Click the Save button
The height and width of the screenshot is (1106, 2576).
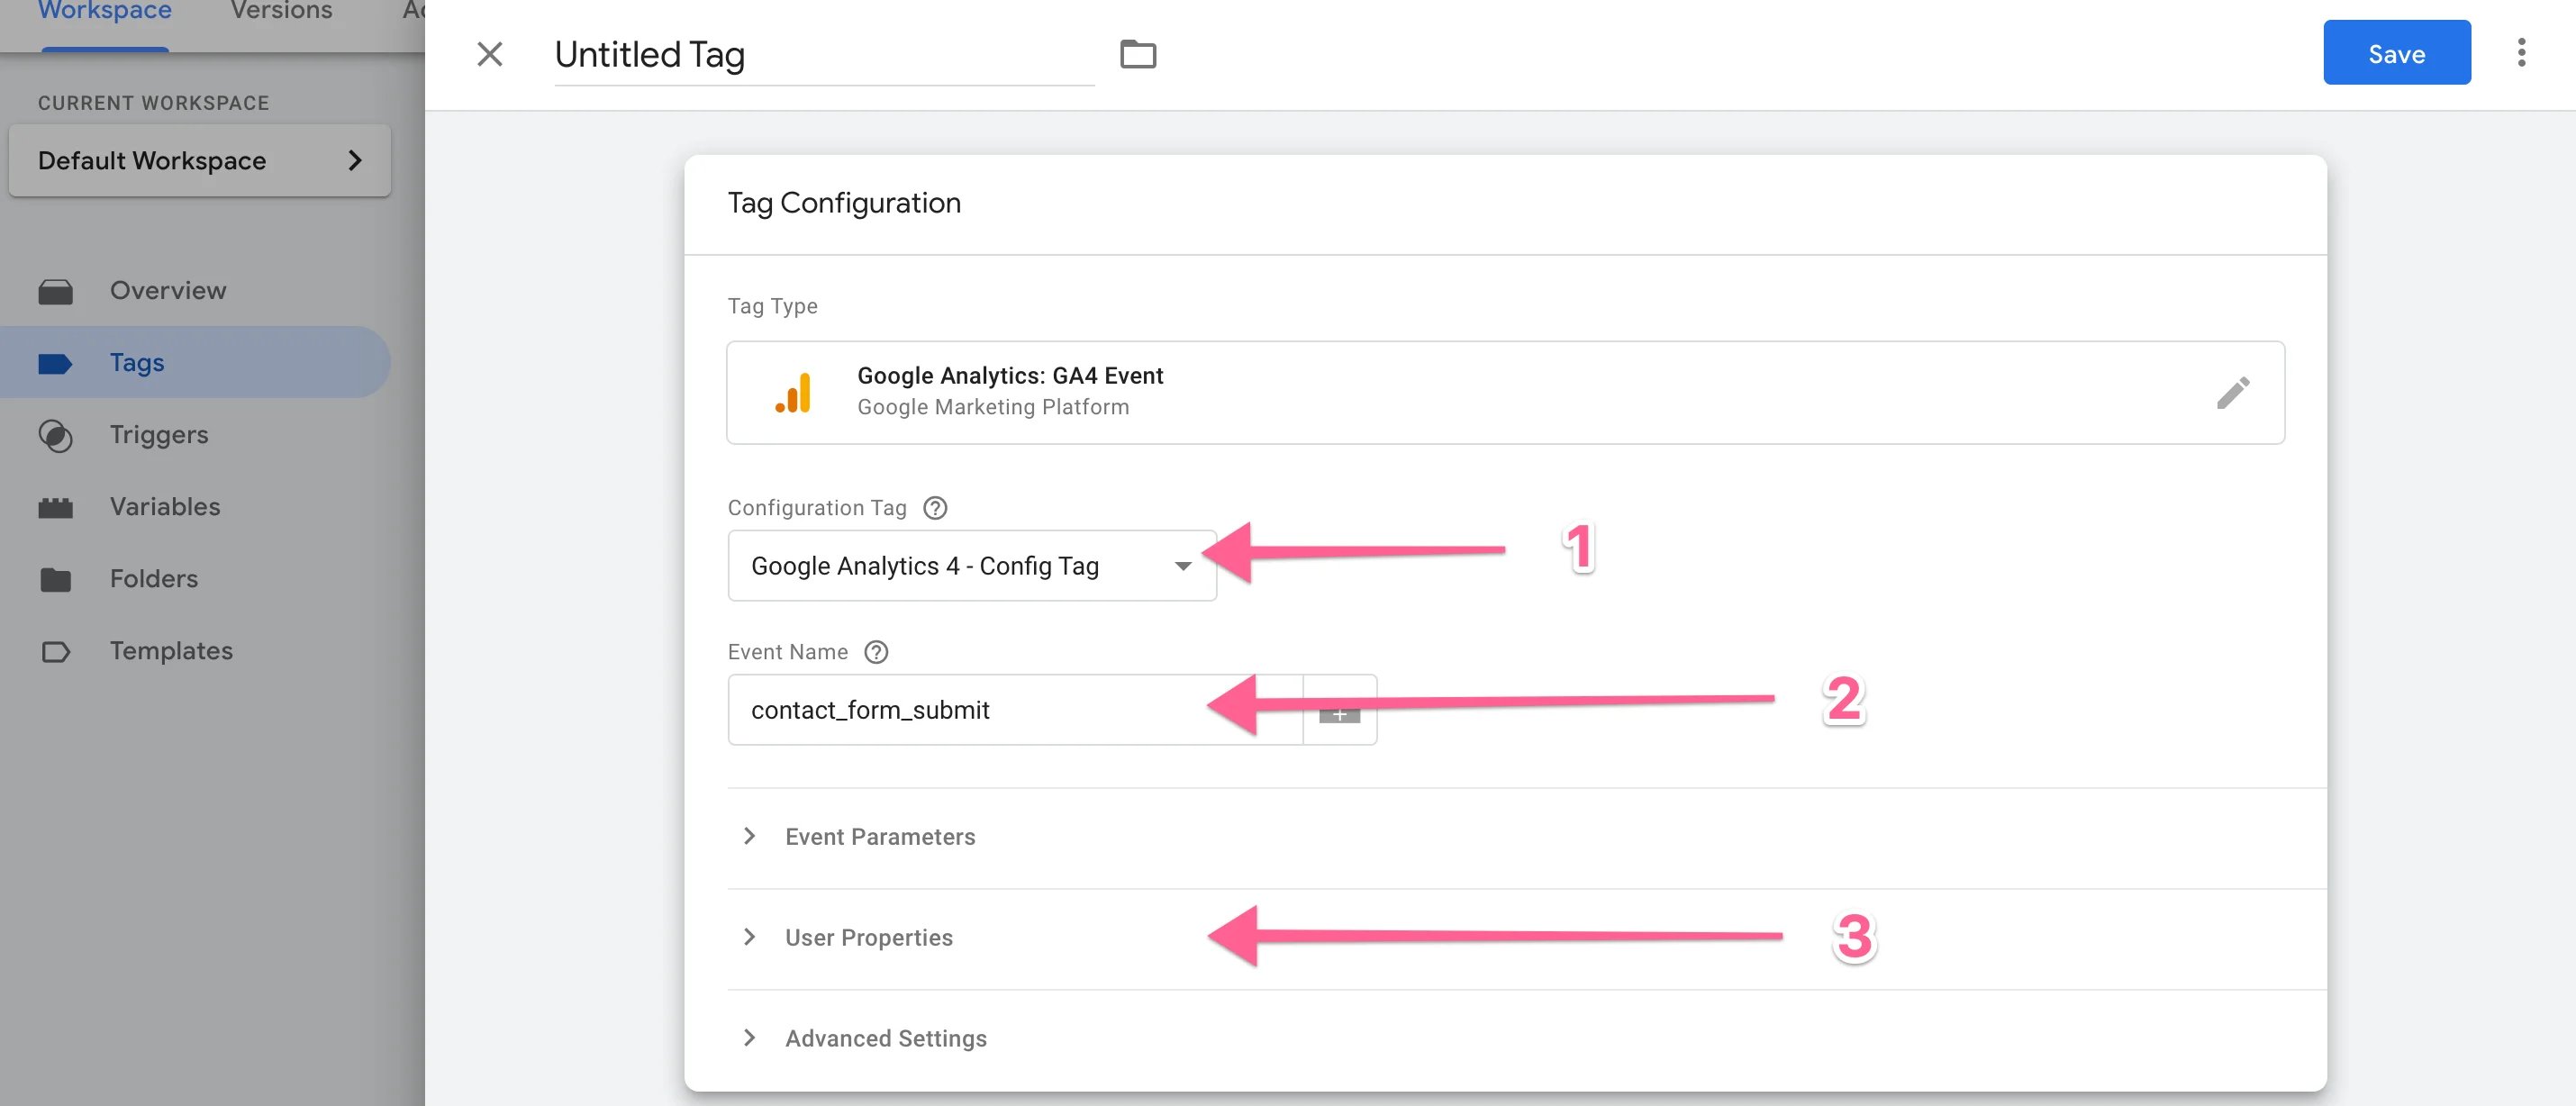(2396, 52)
